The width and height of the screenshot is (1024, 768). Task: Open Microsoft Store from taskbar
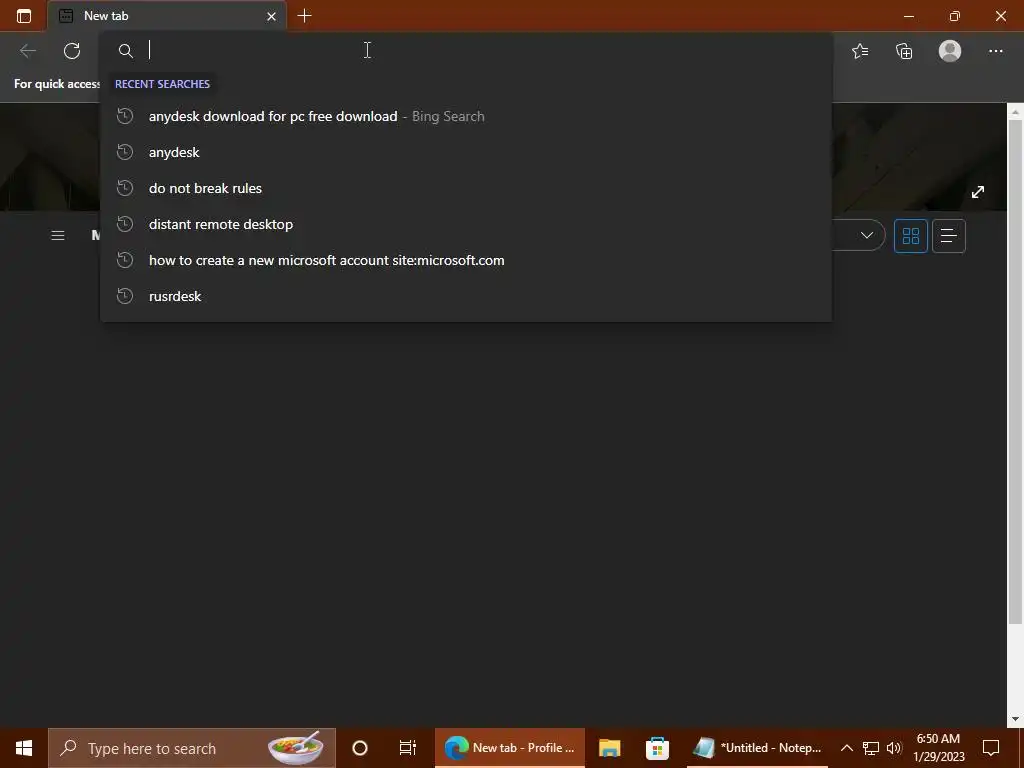[x=657, y=748]
